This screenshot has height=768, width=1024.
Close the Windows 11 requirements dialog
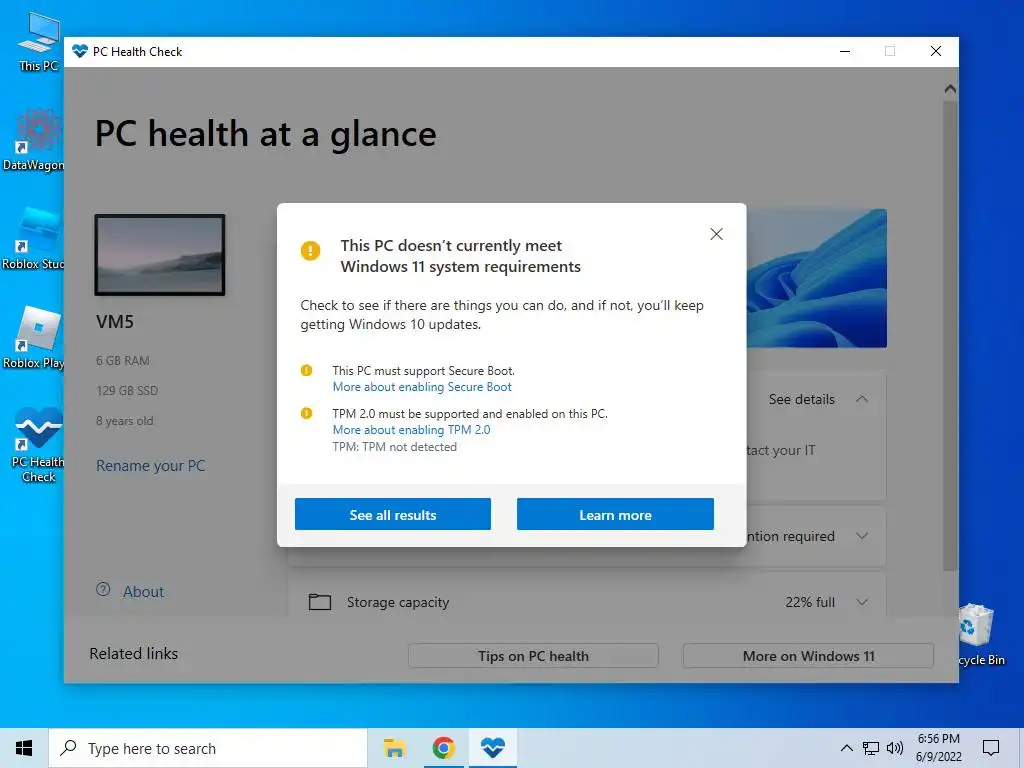click(716, 234)
